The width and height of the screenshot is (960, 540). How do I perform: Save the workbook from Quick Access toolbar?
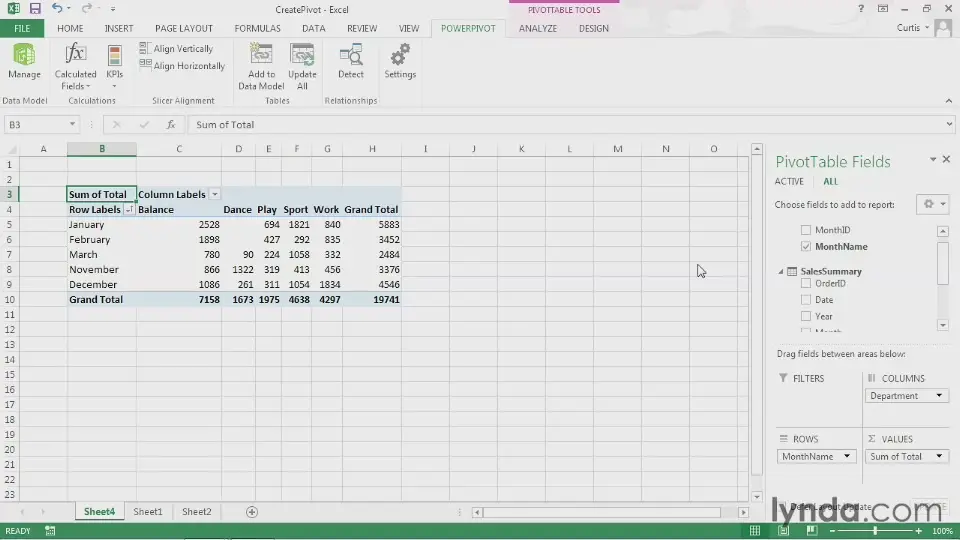(35, 9)
